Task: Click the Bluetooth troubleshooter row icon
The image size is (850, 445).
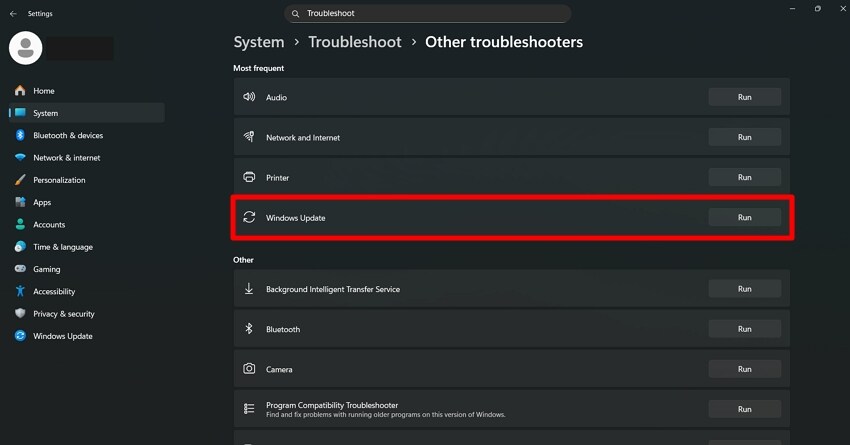Action: (249, 328)
